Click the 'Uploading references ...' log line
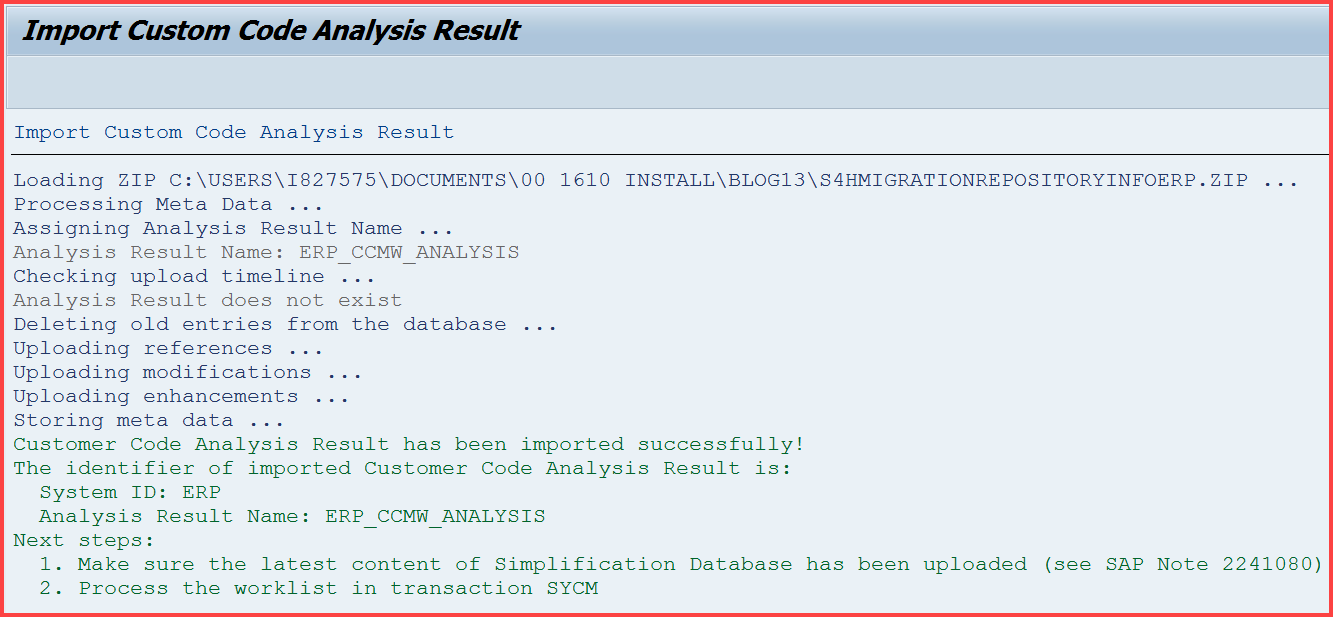Image resolution: width=1333 pixels, height=617 pixels. (x=168, y=348)
